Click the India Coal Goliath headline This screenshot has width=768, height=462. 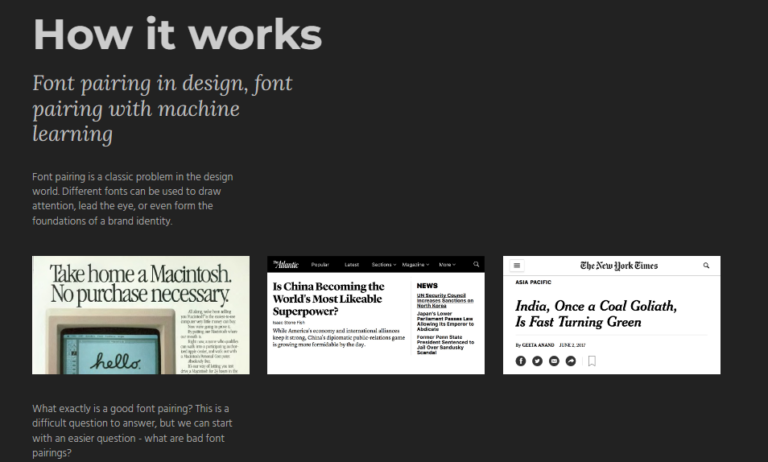coord(595,314)
